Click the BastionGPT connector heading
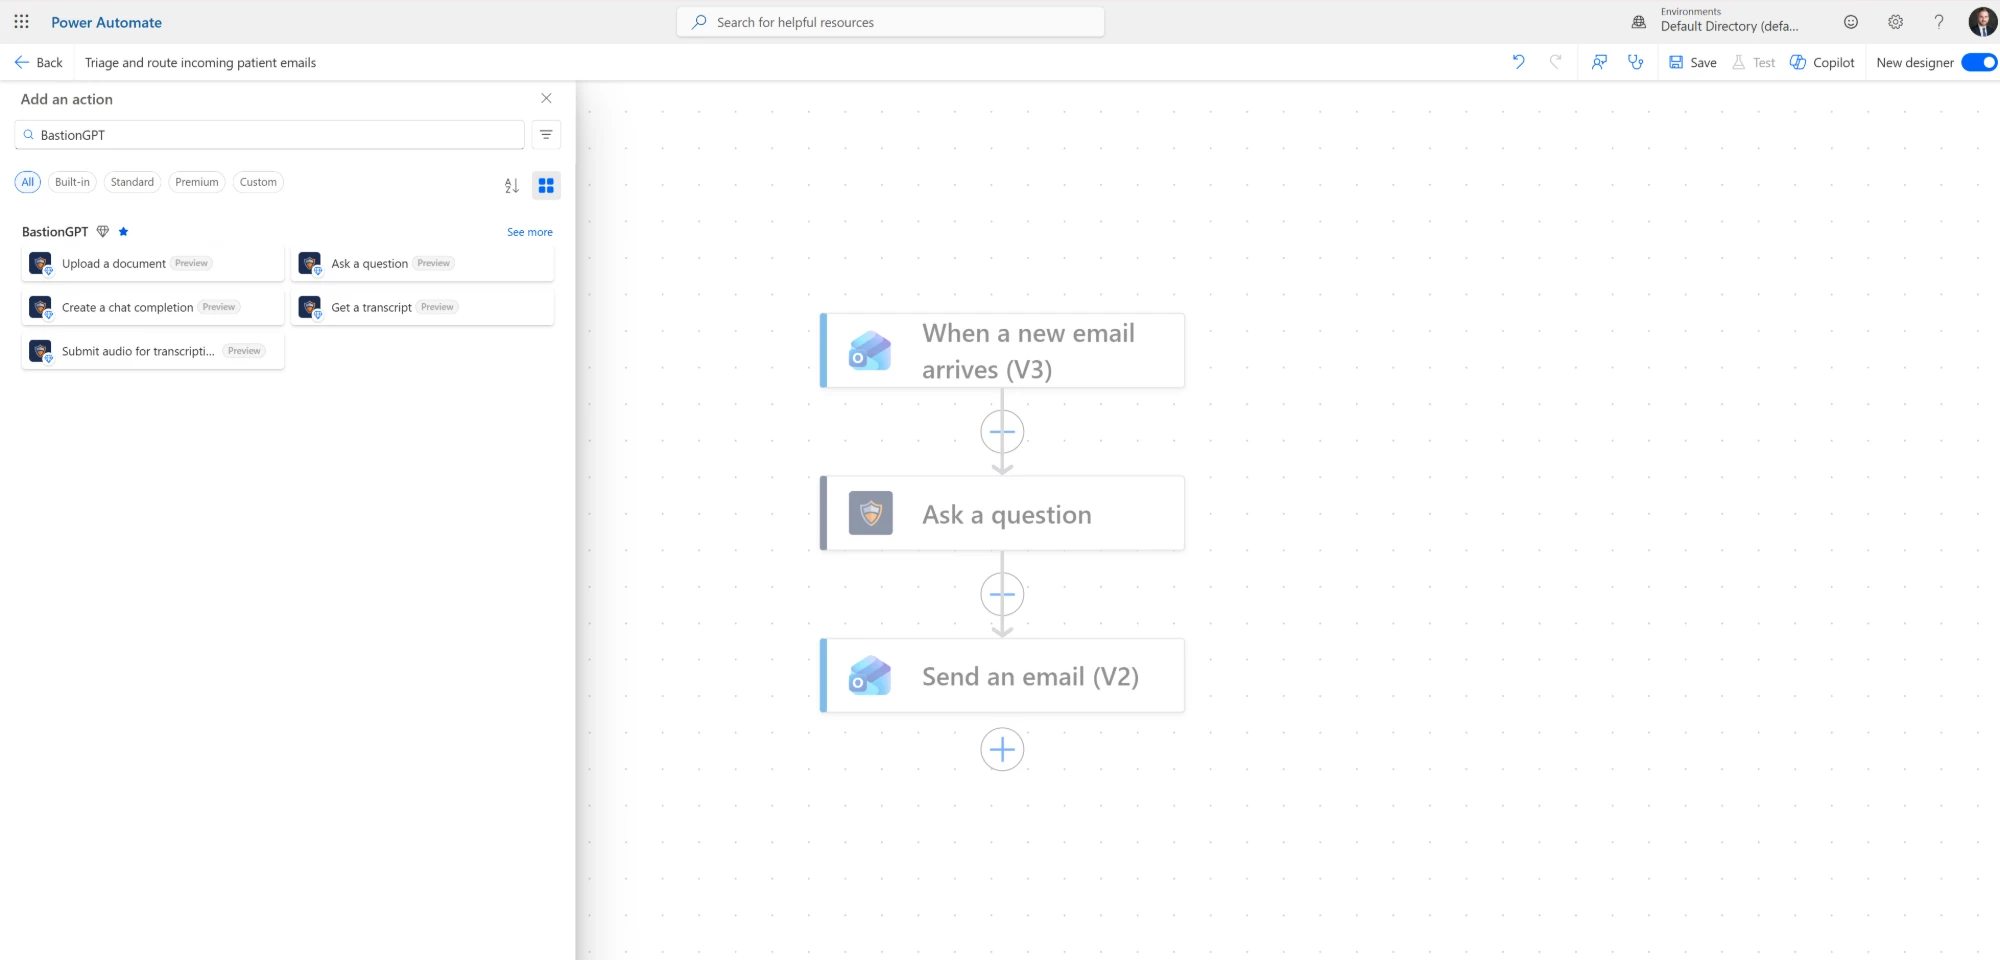This screenshot has height=960, width=2000. coord(55,231)
